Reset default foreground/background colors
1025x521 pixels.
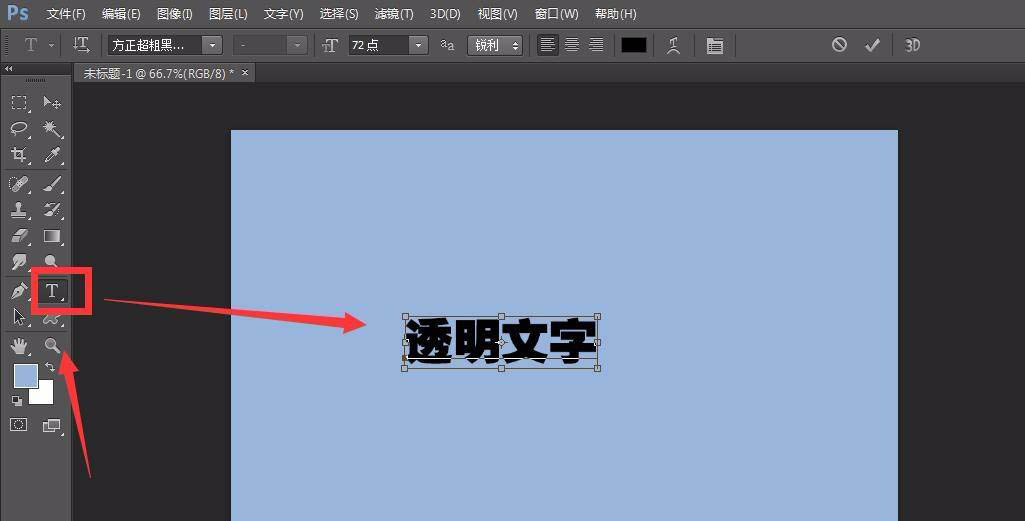(16, 401)
